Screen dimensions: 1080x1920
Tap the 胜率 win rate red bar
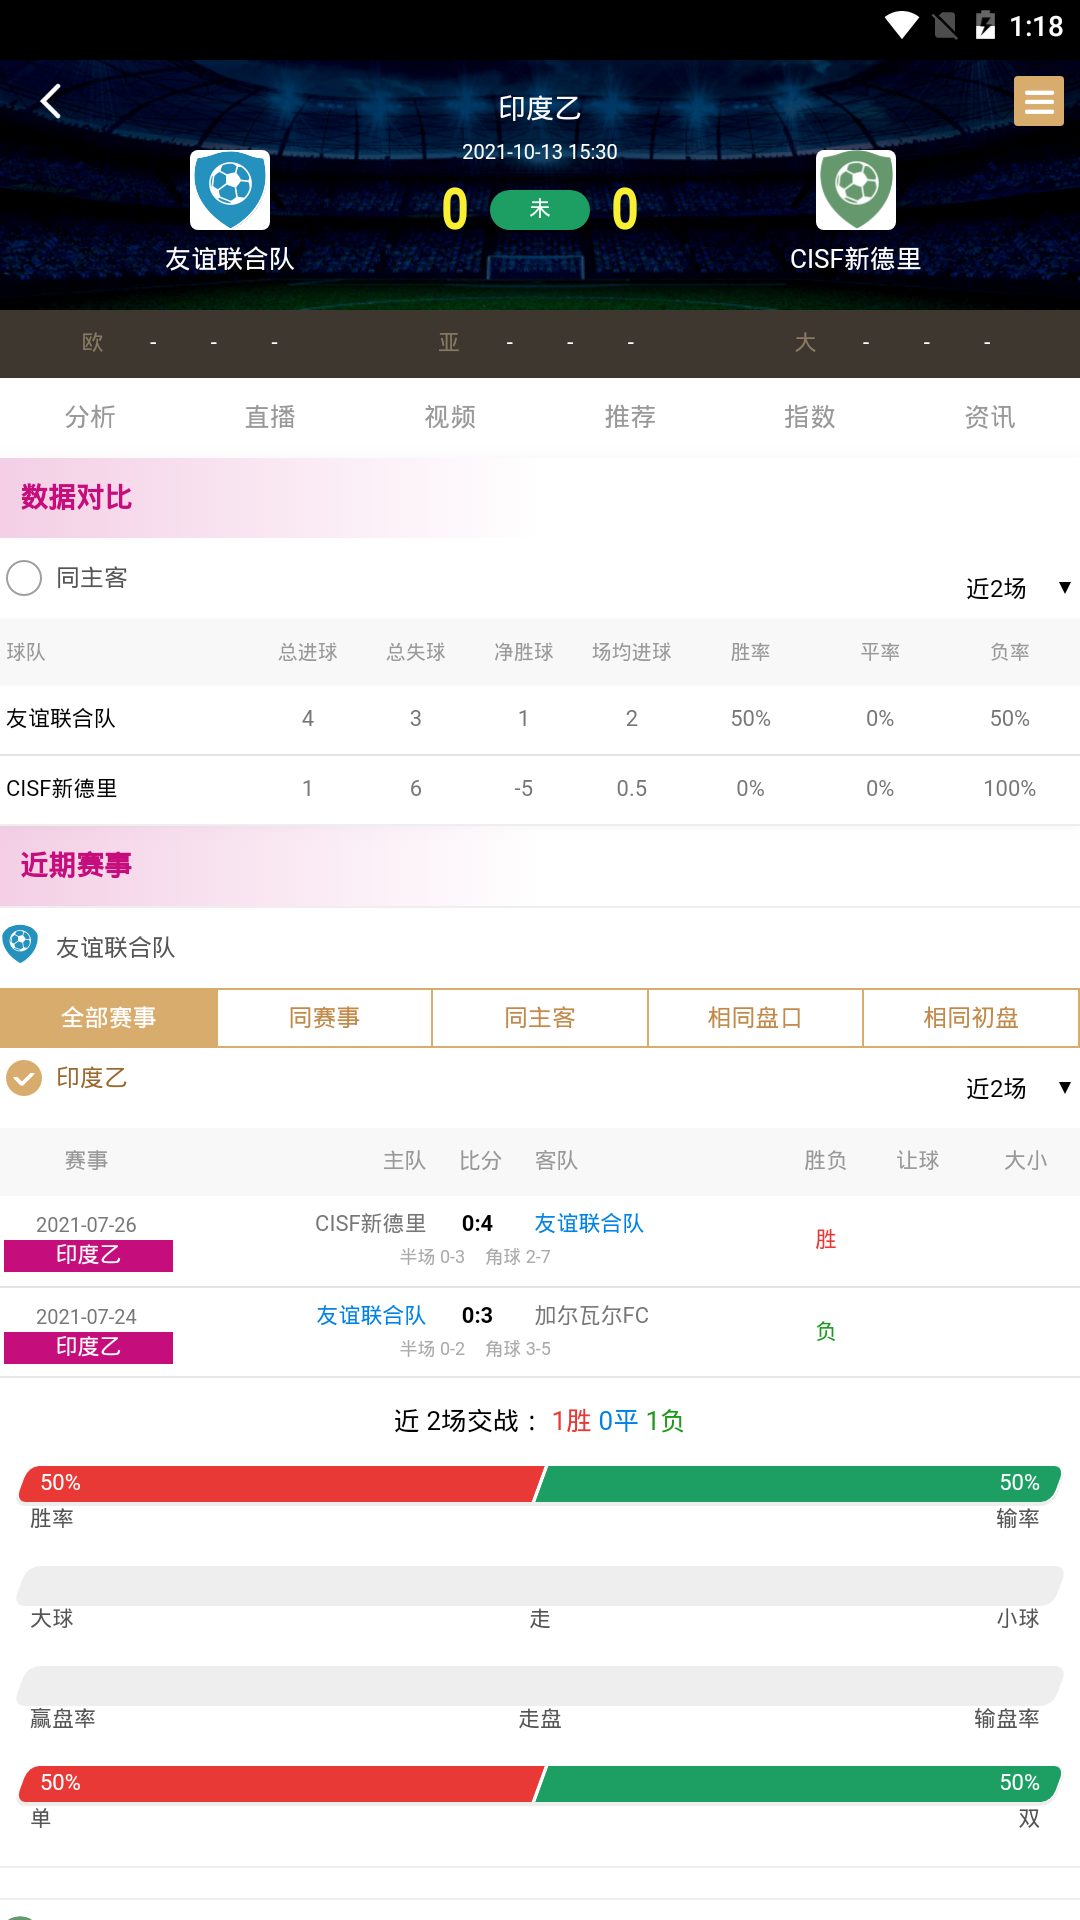[x=280, y=1483]
